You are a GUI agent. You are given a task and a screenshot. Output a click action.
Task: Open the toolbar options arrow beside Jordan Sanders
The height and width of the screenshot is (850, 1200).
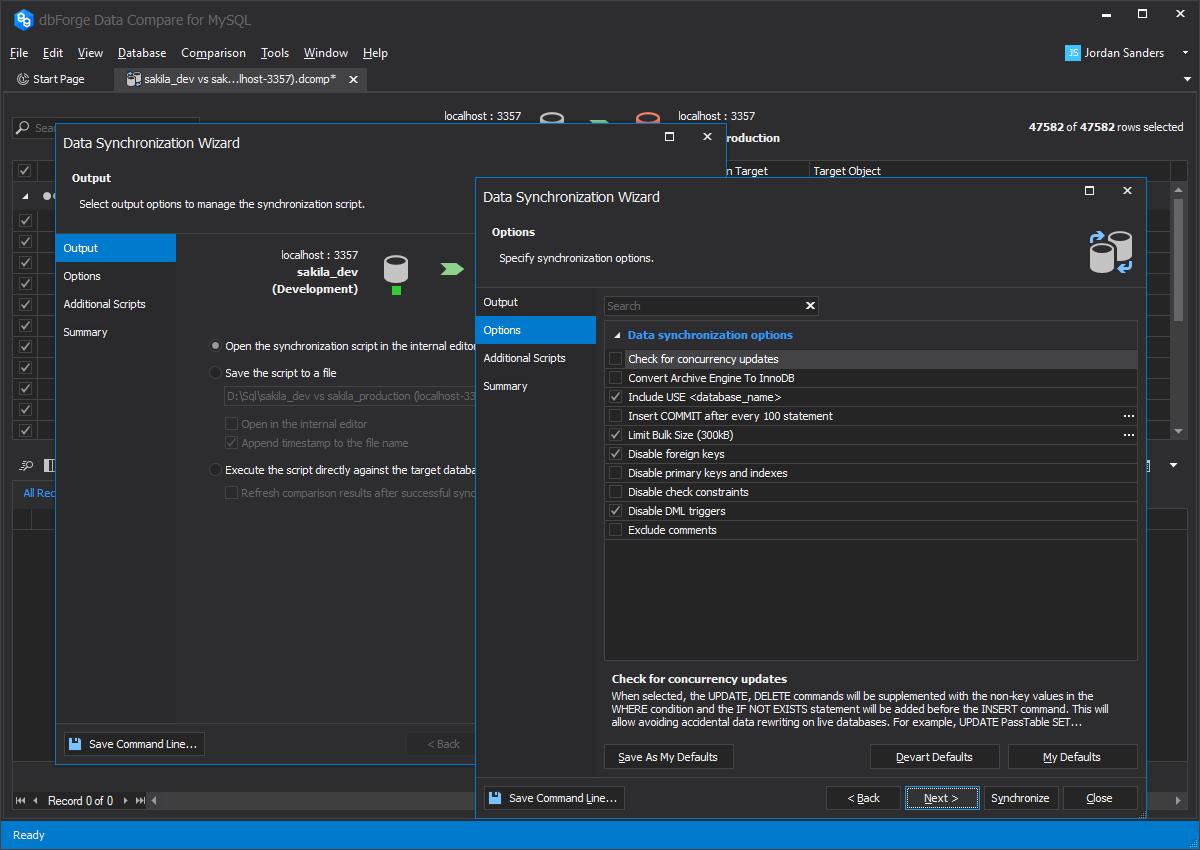tap(1184, 53)
